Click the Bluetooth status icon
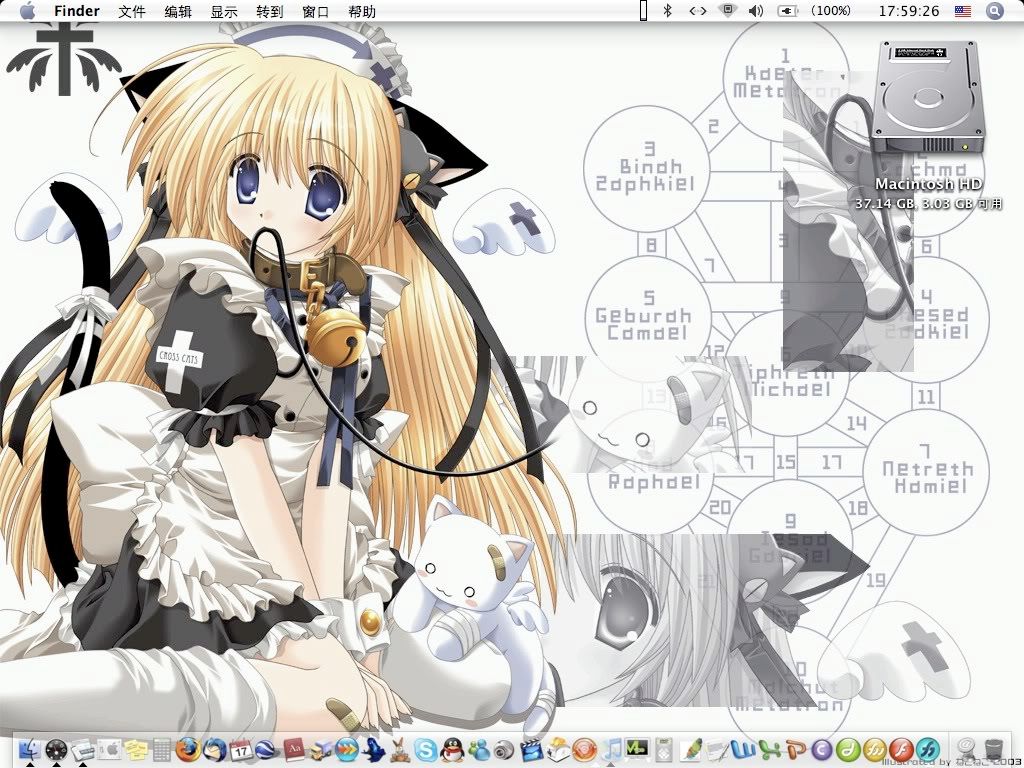Viewport: 1024px width, 768px height. click(x=667, y=10)
